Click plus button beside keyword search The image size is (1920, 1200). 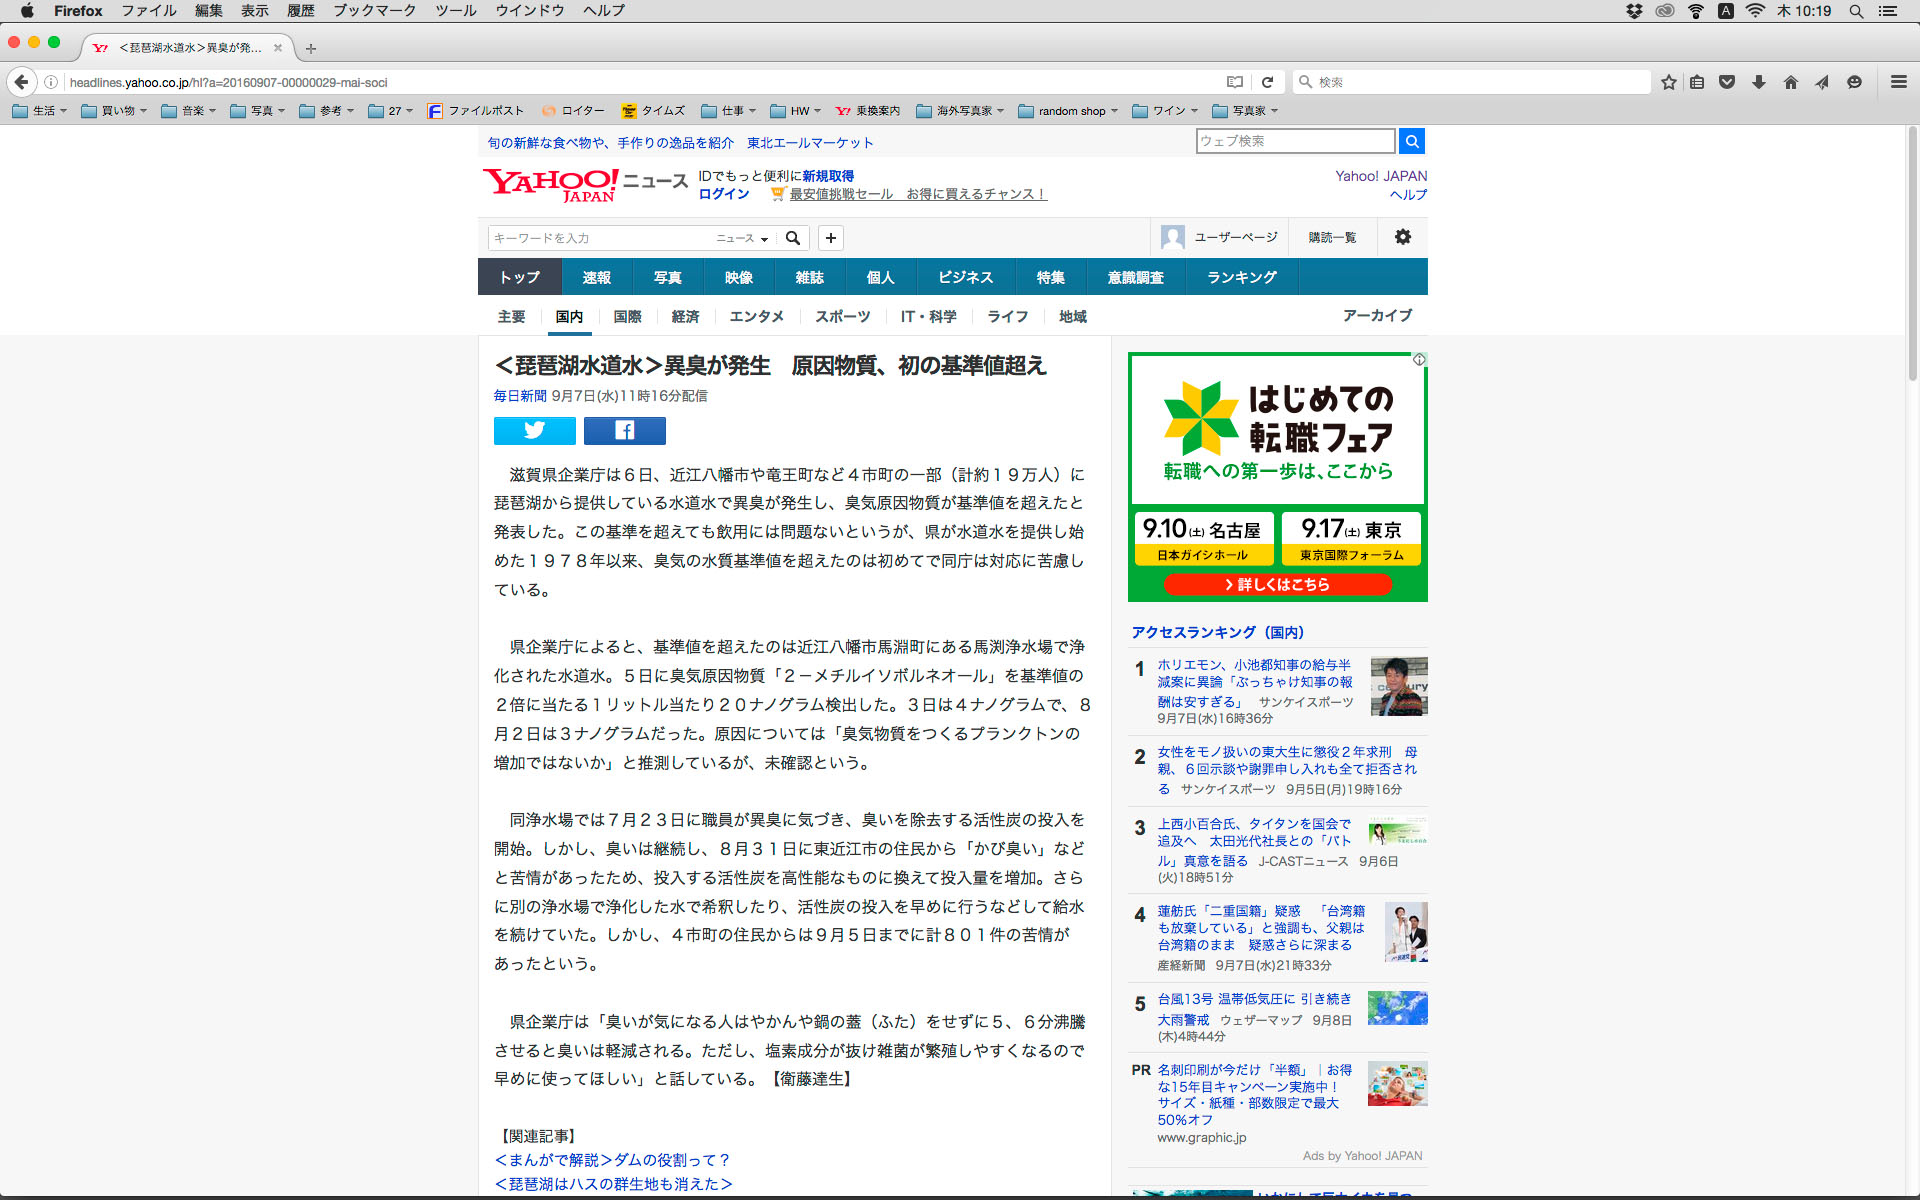click(830, 238)
